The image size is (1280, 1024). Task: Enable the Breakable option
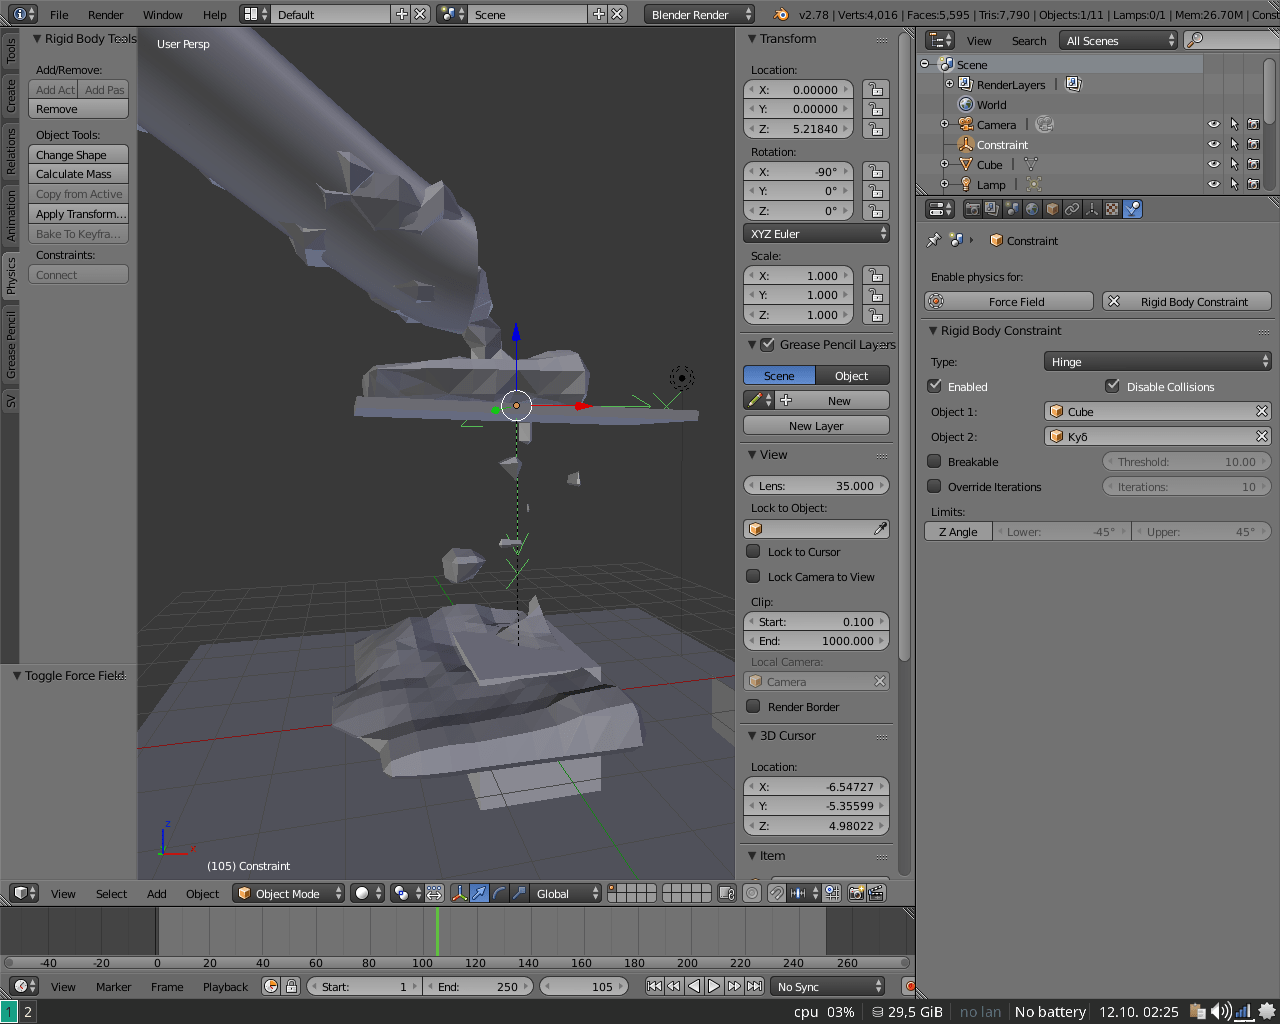933,461
